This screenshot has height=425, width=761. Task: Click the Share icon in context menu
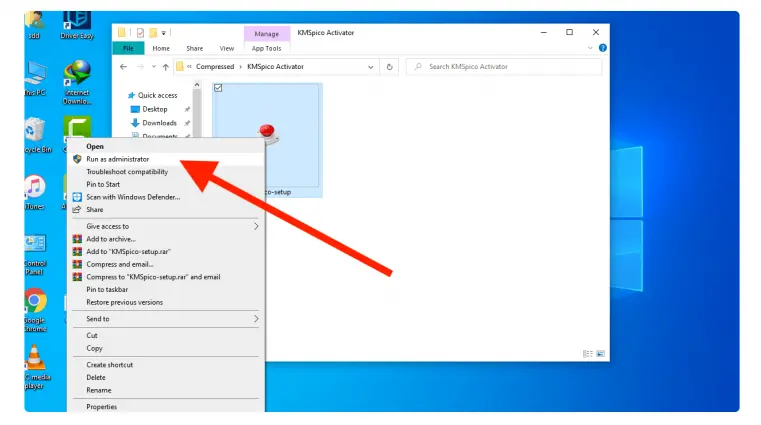coord(77,210)
